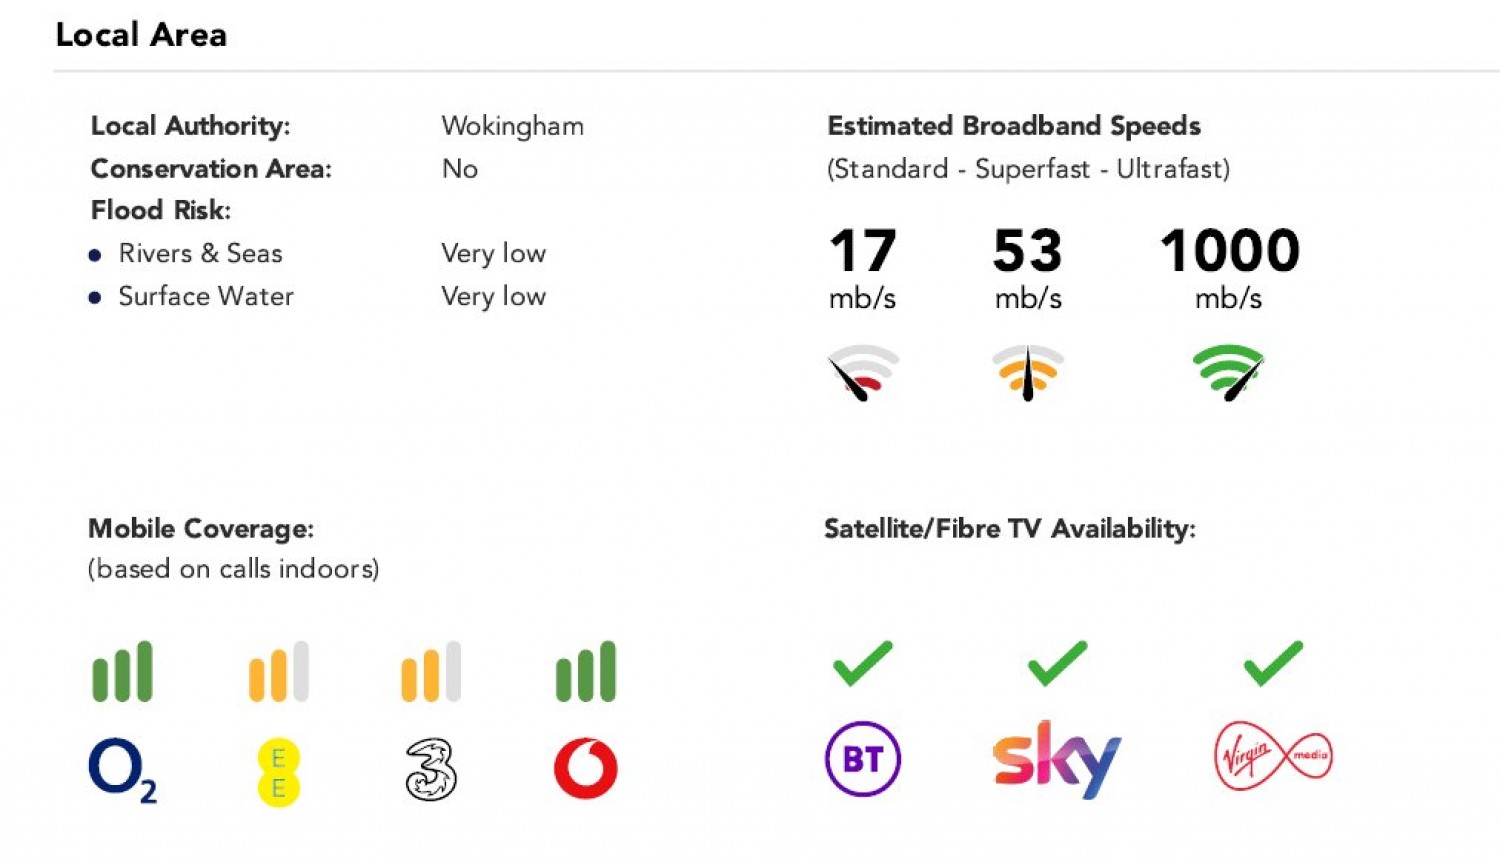
Task: Click the green checkmark above BT
Action: point(862,663)
